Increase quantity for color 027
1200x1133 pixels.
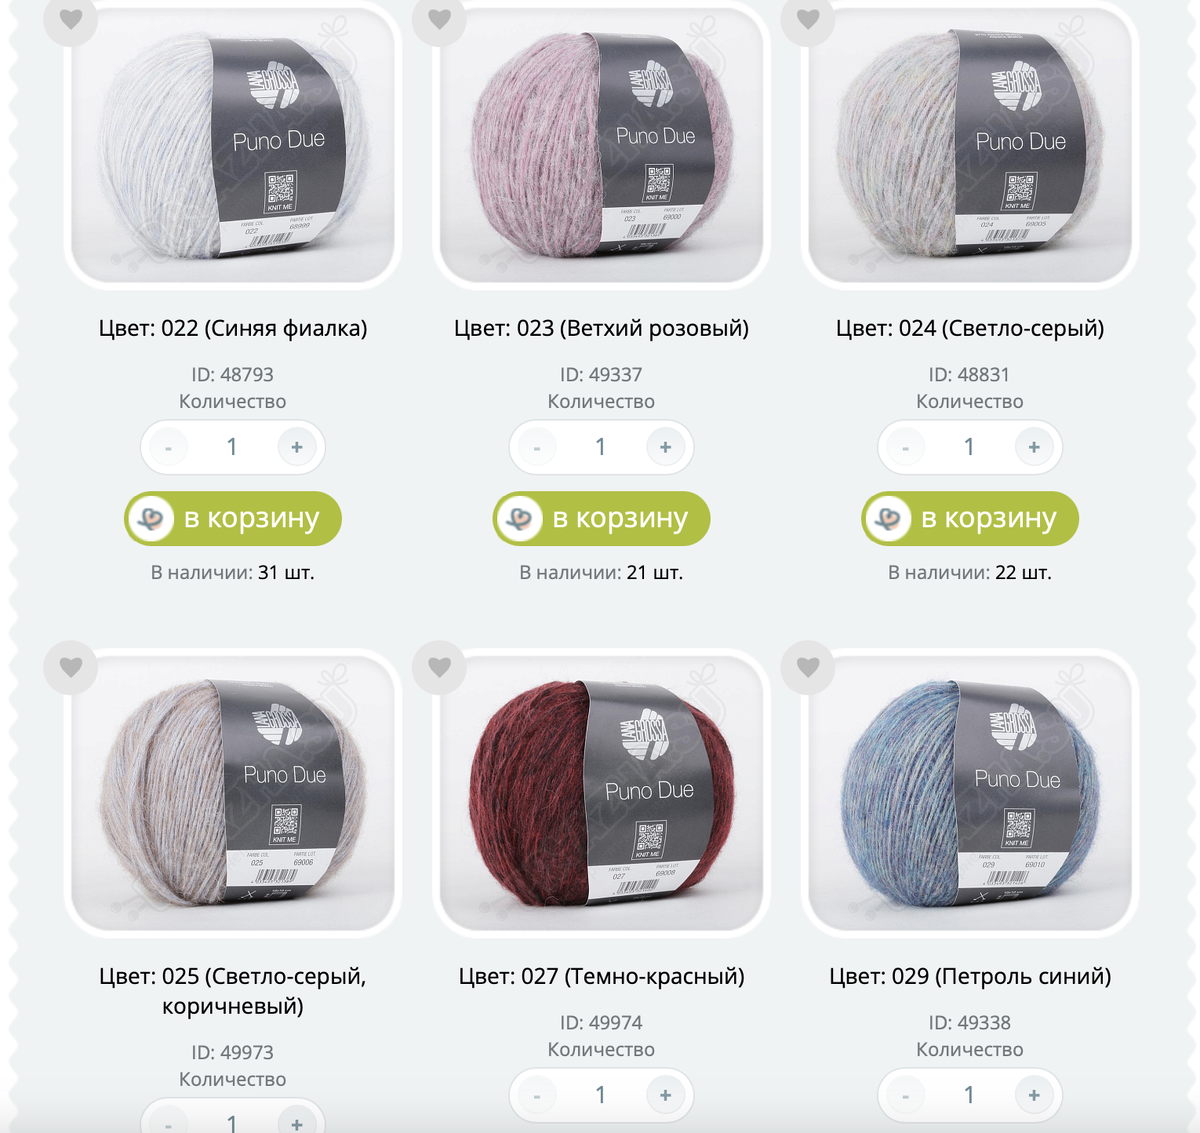coord(665,1095)
